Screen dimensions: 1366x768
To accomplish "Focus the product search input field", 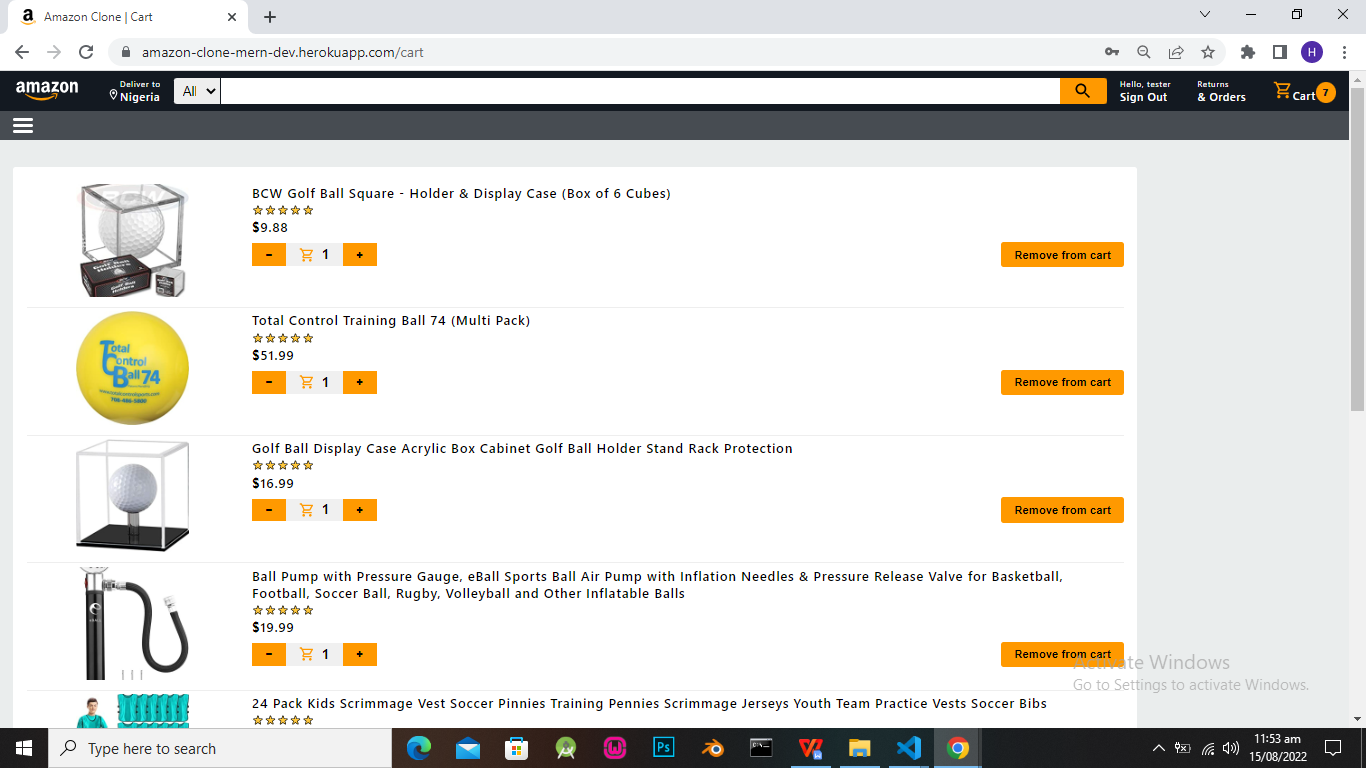I will [x=640, y=91].
